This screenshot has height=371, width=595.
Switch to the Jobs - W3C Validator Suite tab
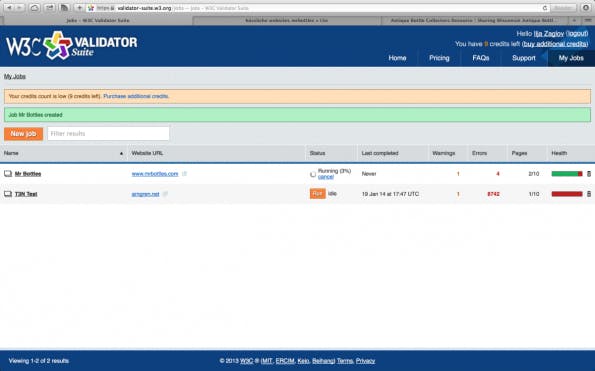(x=98, y=20)
